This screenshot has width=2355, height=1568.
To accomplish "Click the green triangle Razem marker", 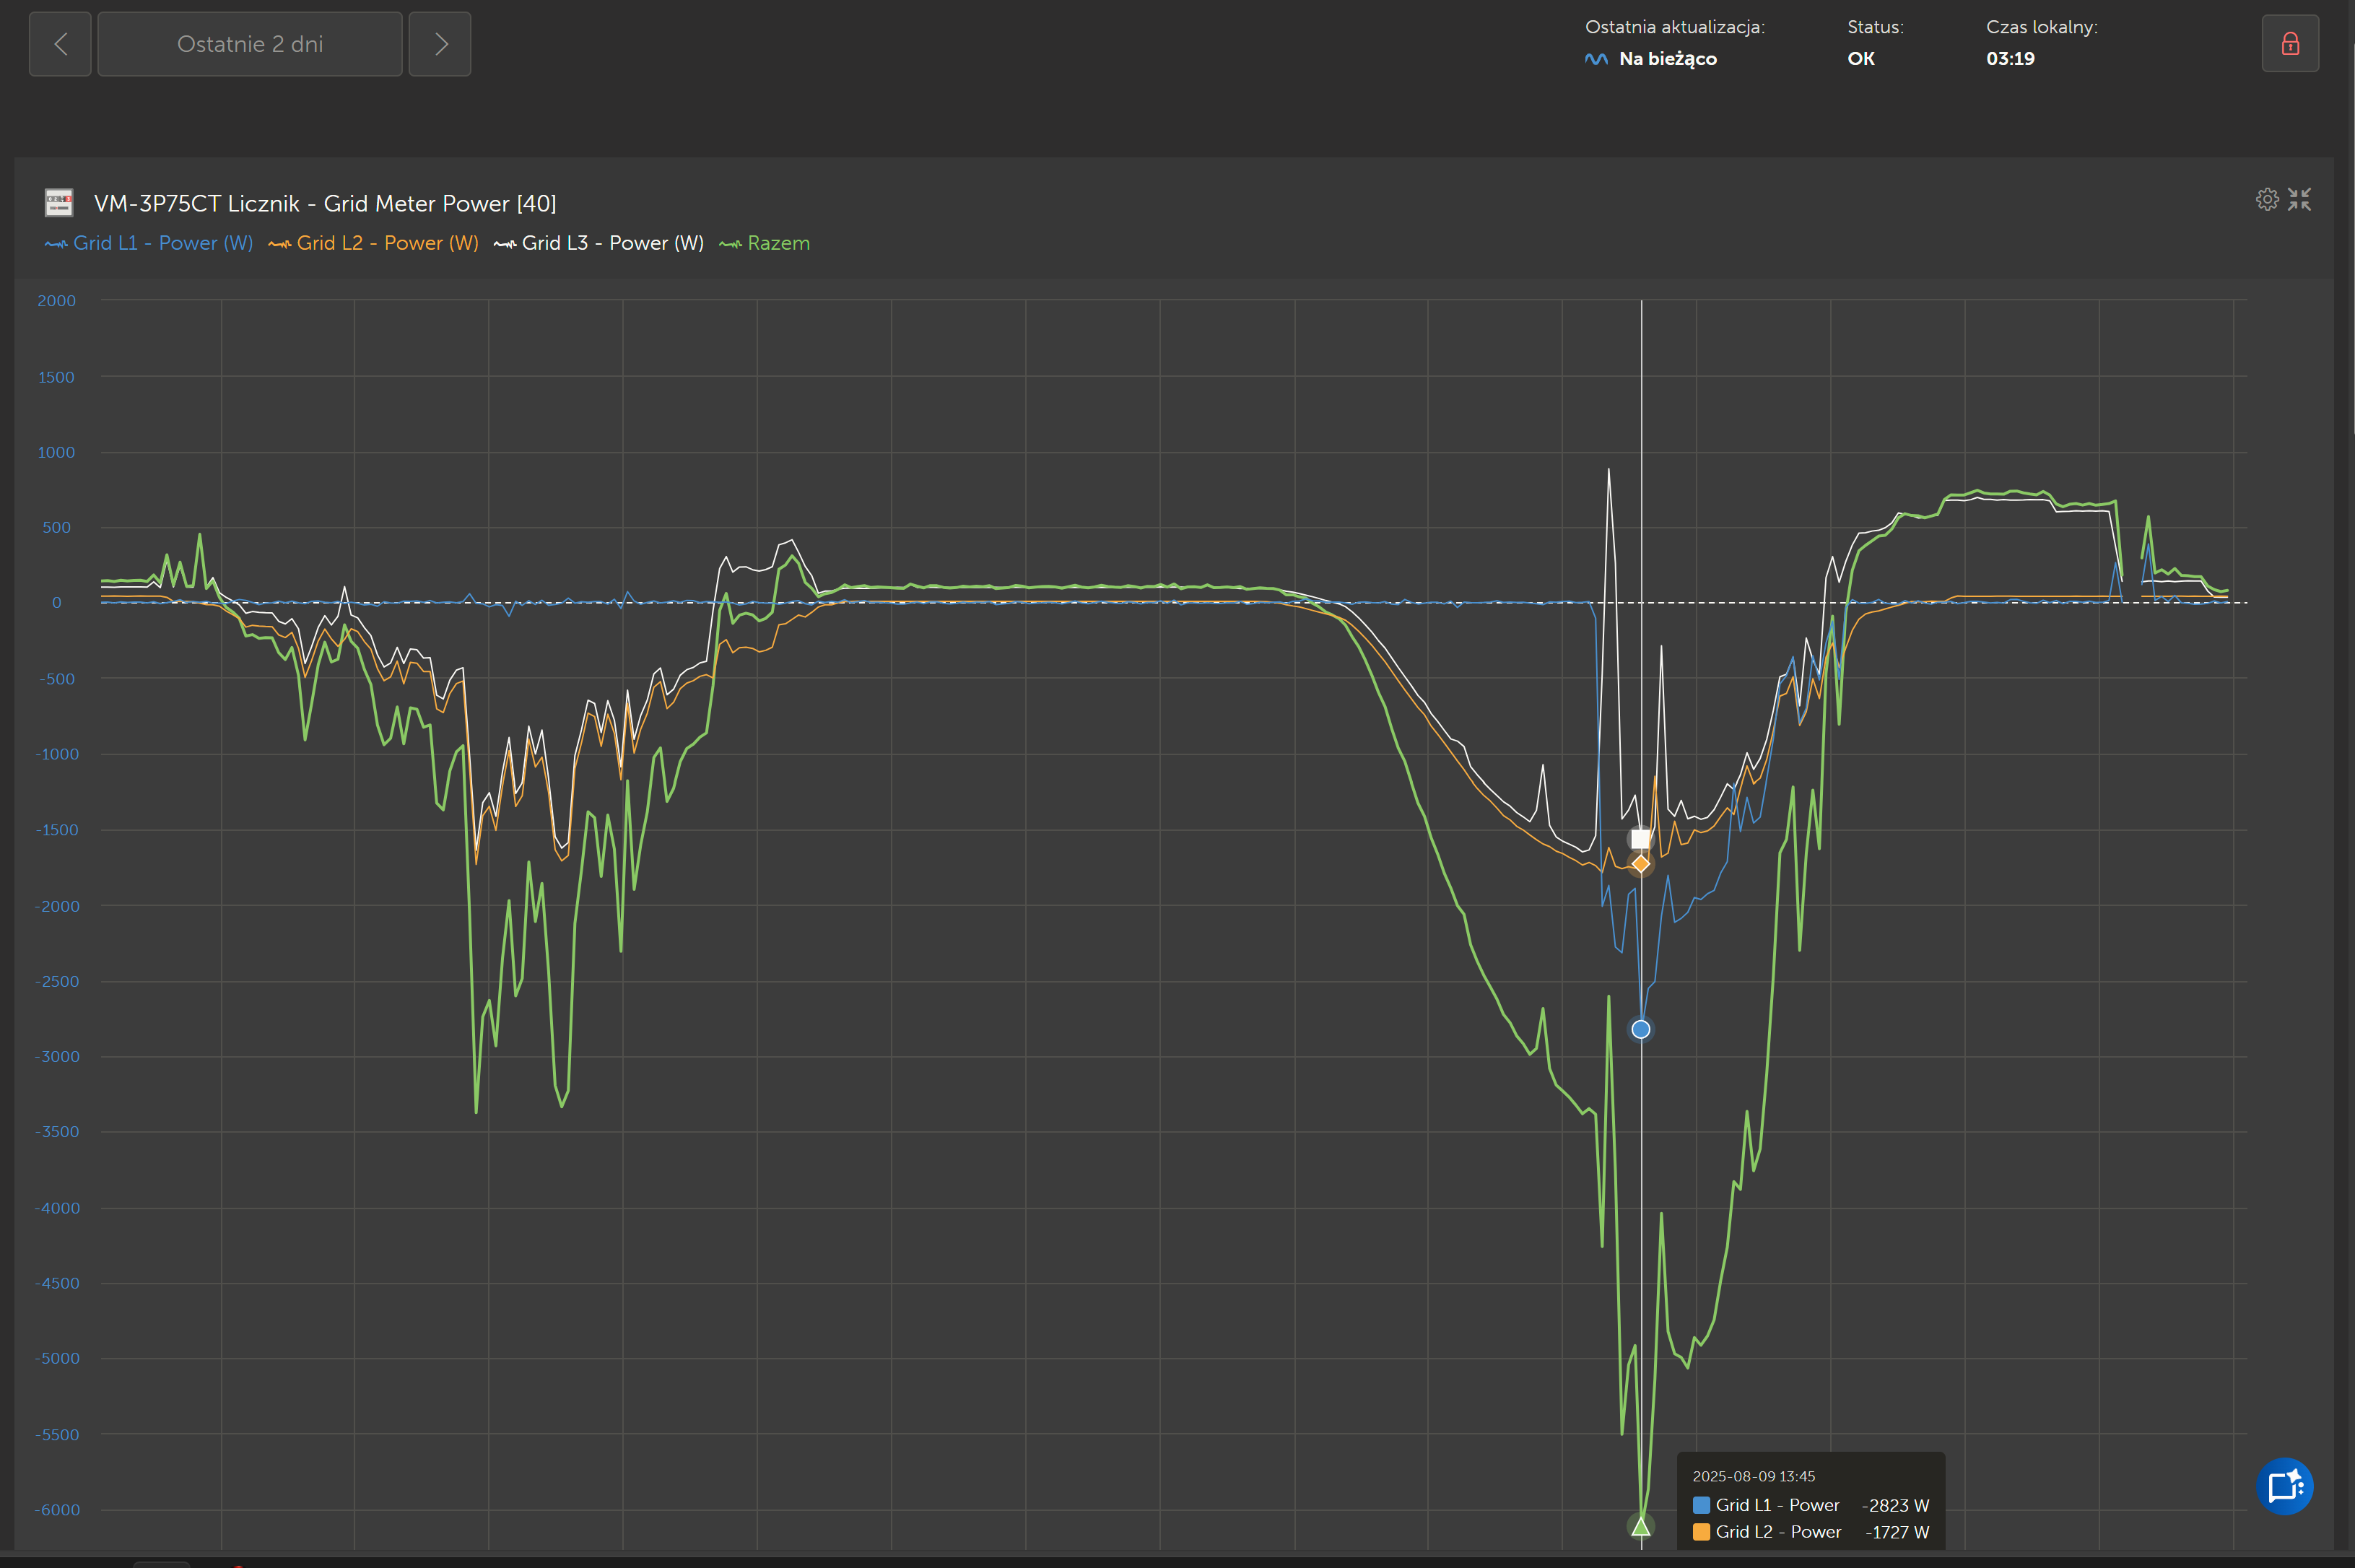I will [1640, 1526].
